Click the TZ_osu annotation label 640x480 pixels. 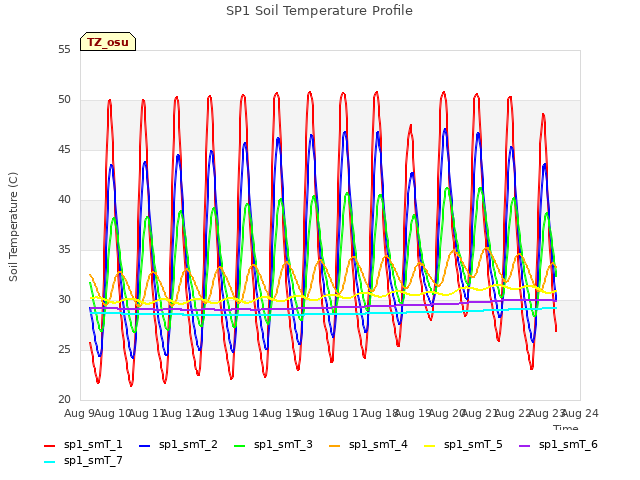pyautogui.click(x=108, y=42)
